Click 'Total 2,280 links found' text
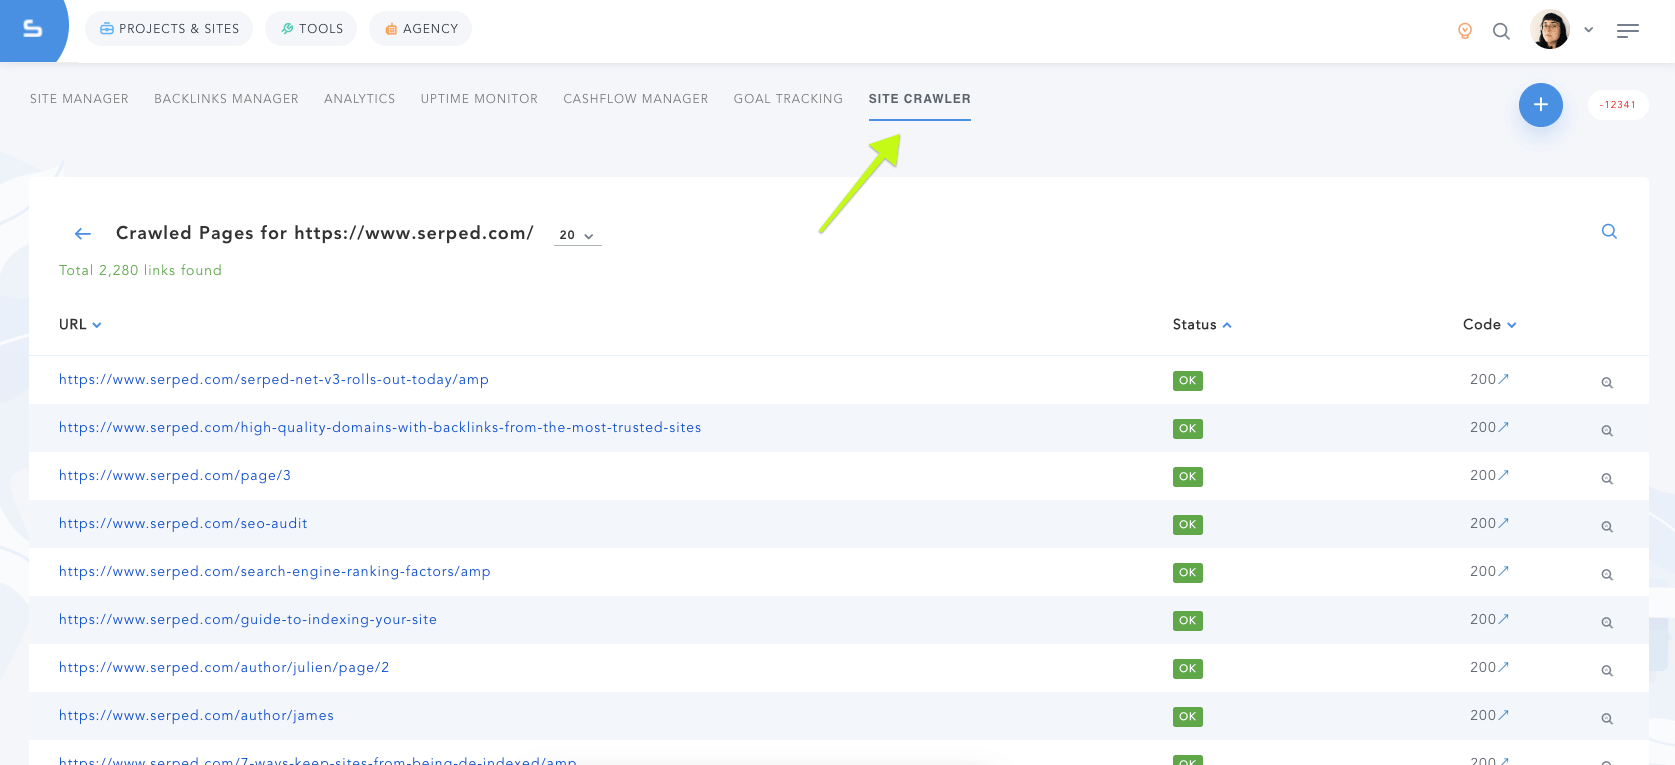 tap(140, 271)
